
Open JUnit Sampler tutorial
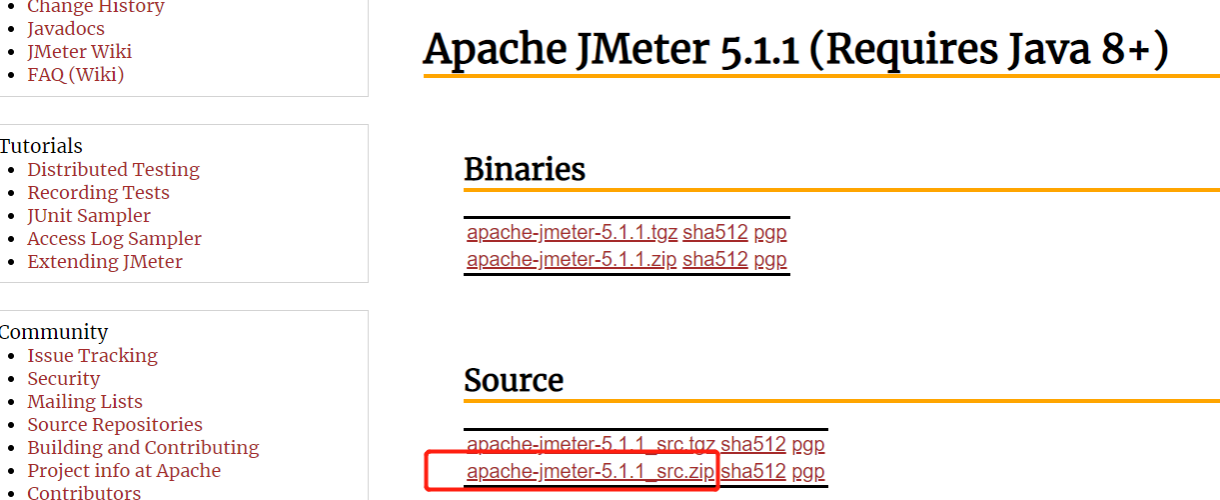(x=89, y=216)
